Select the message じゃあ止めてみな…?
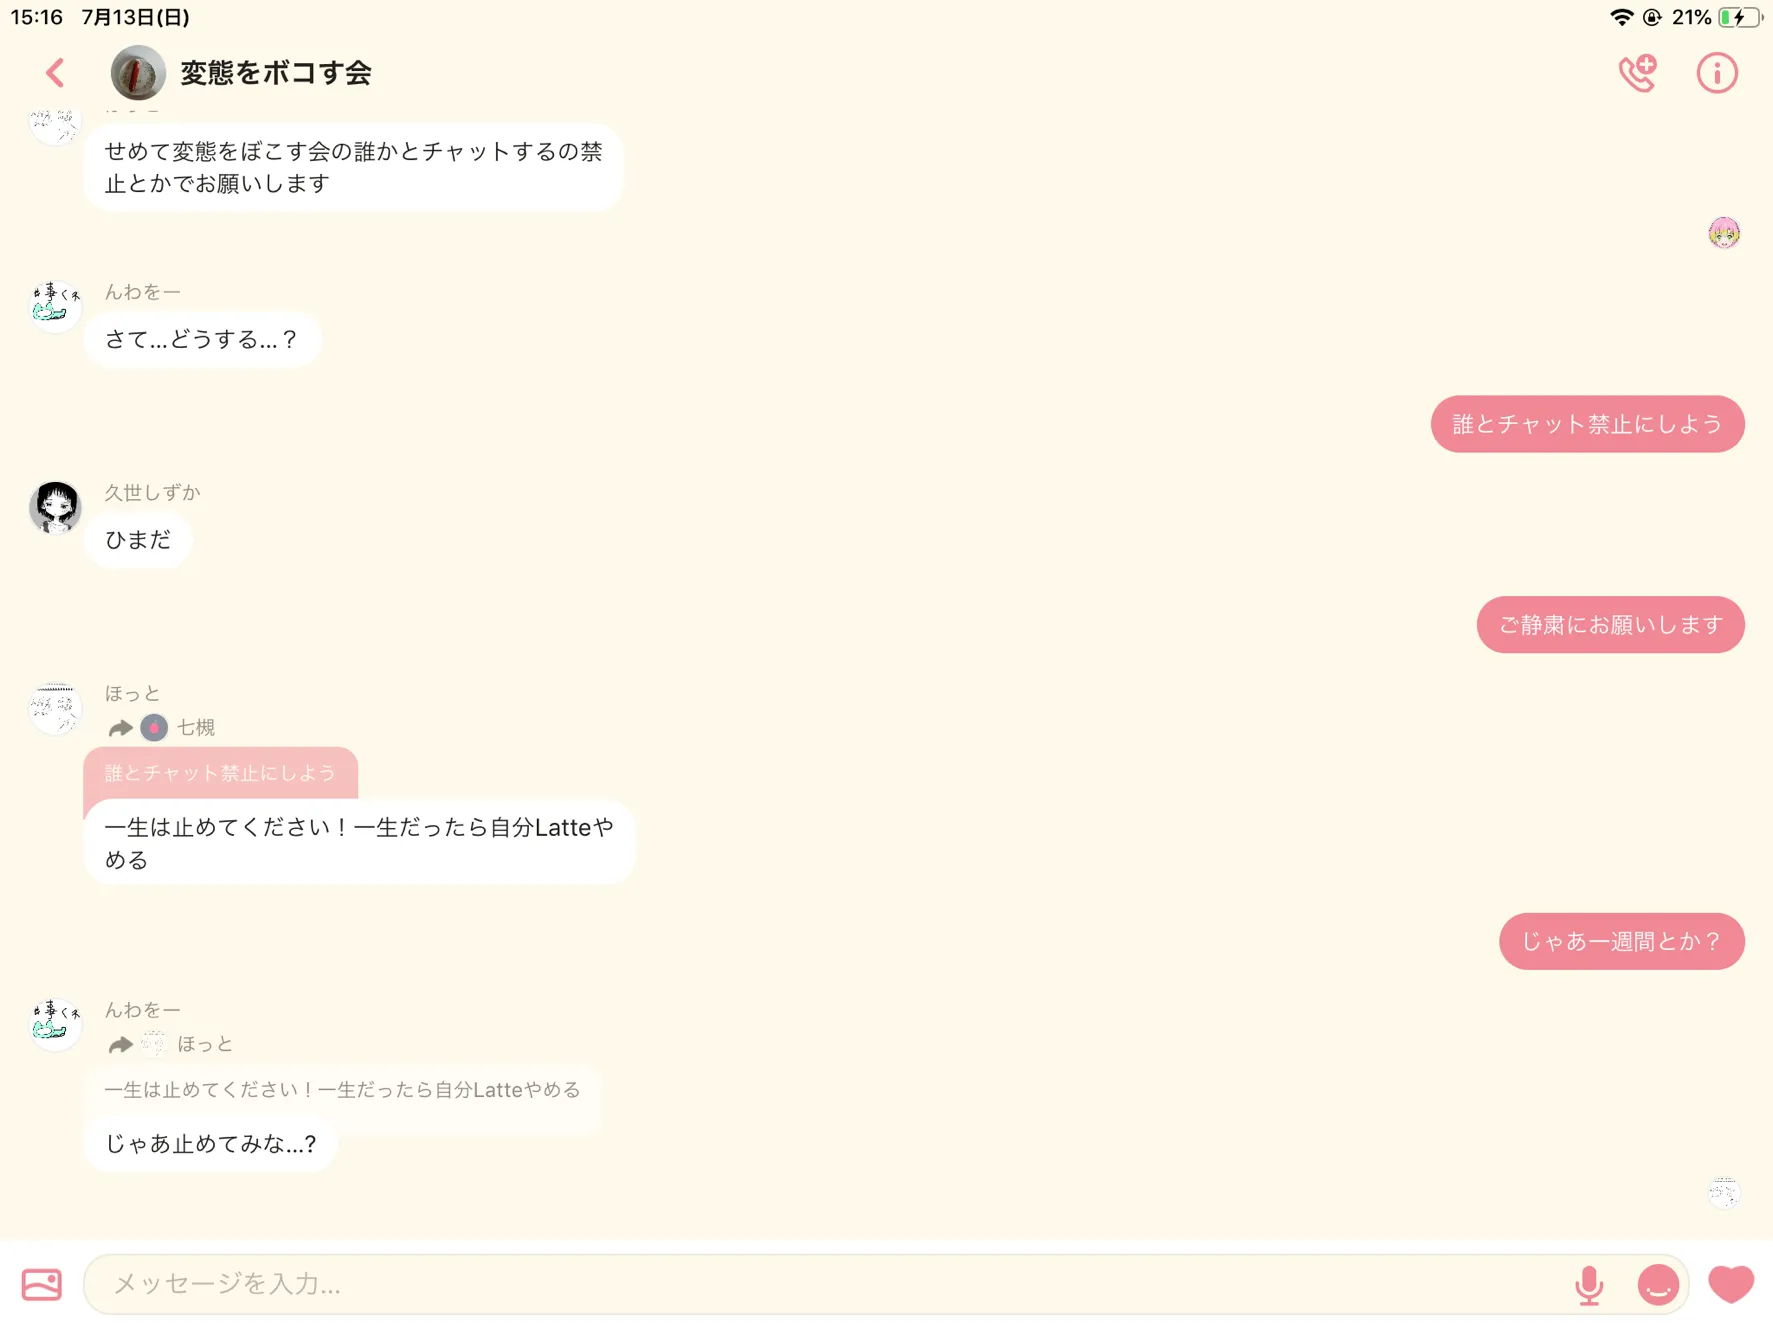The height and width of the screenshot is (1329, 1773). [x=210, y=1143]
